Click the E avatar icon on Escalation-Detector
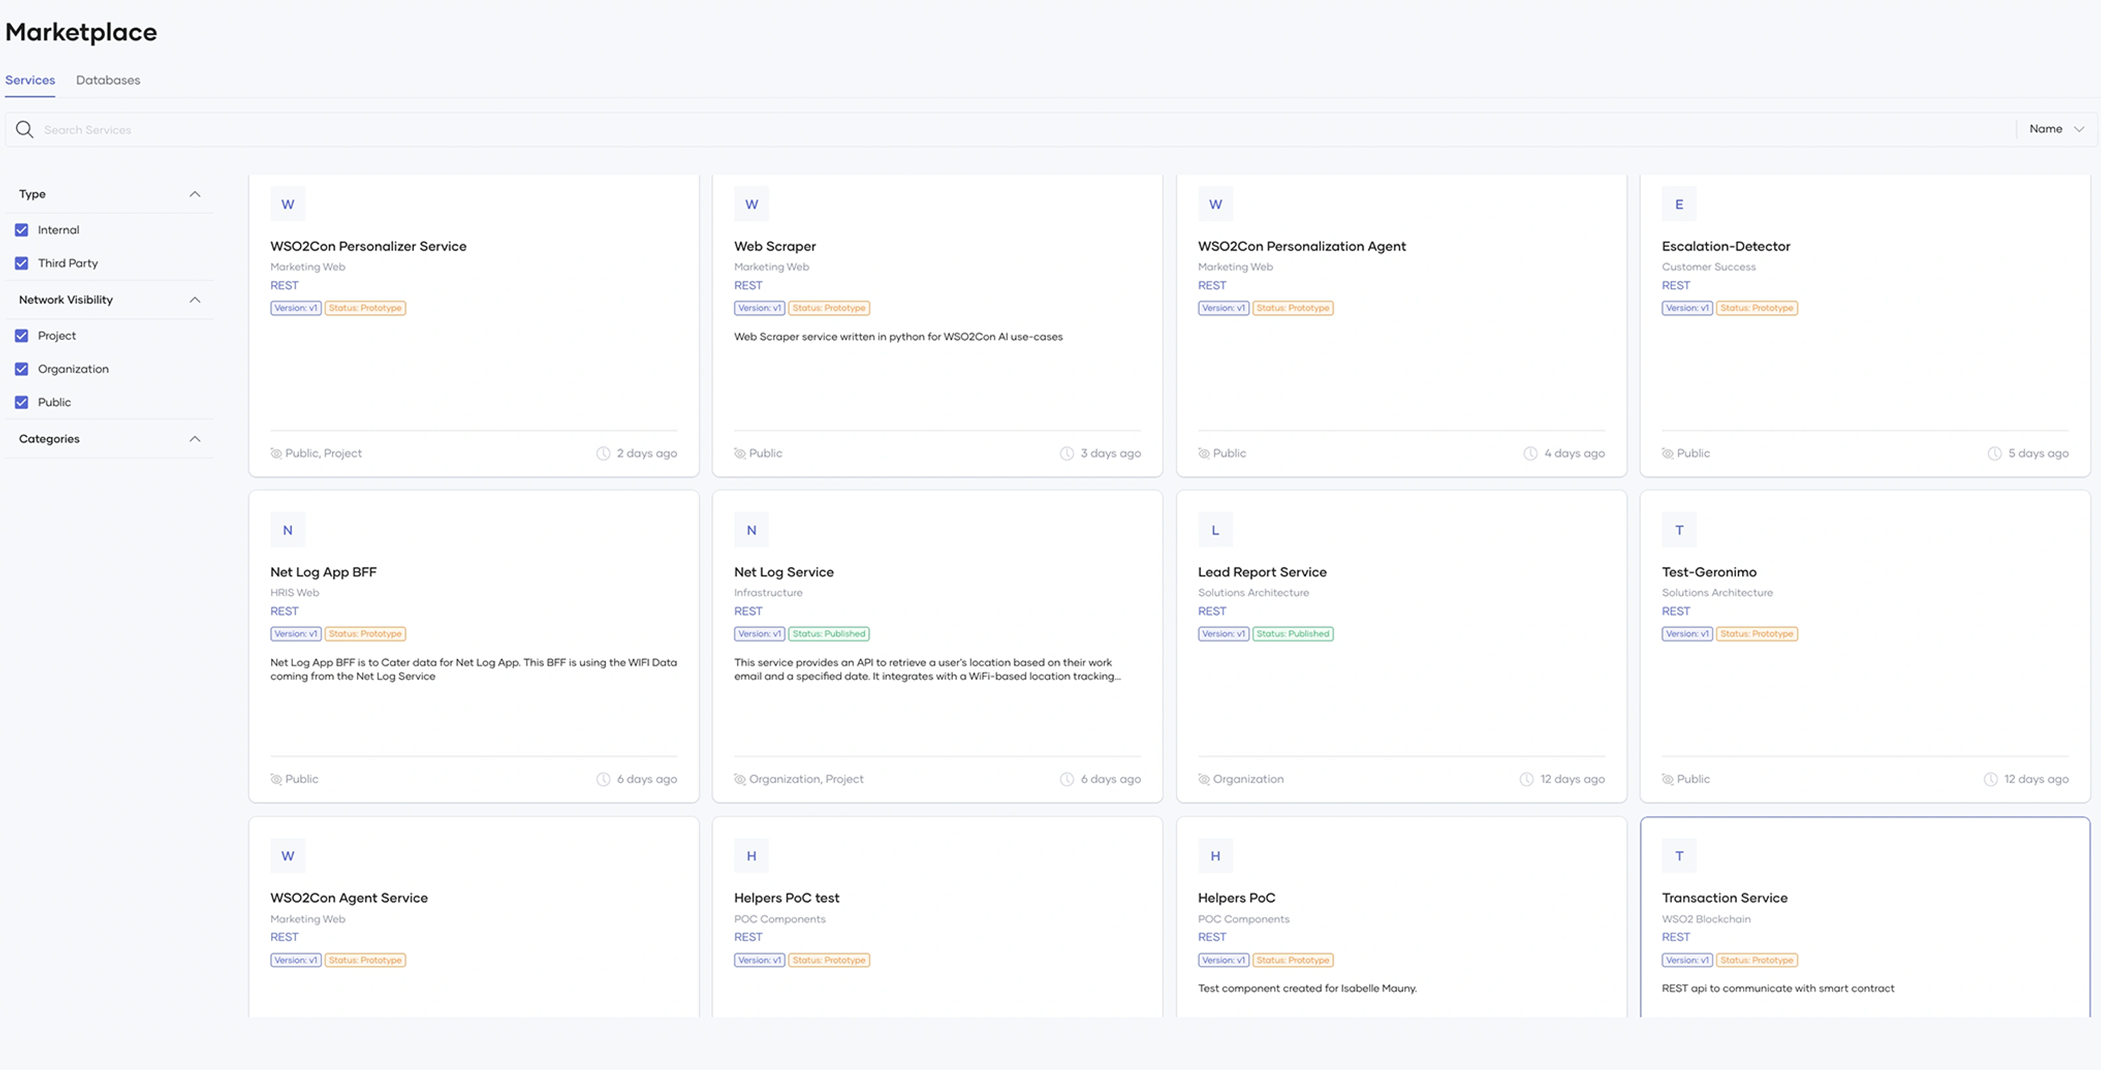 1679,204
